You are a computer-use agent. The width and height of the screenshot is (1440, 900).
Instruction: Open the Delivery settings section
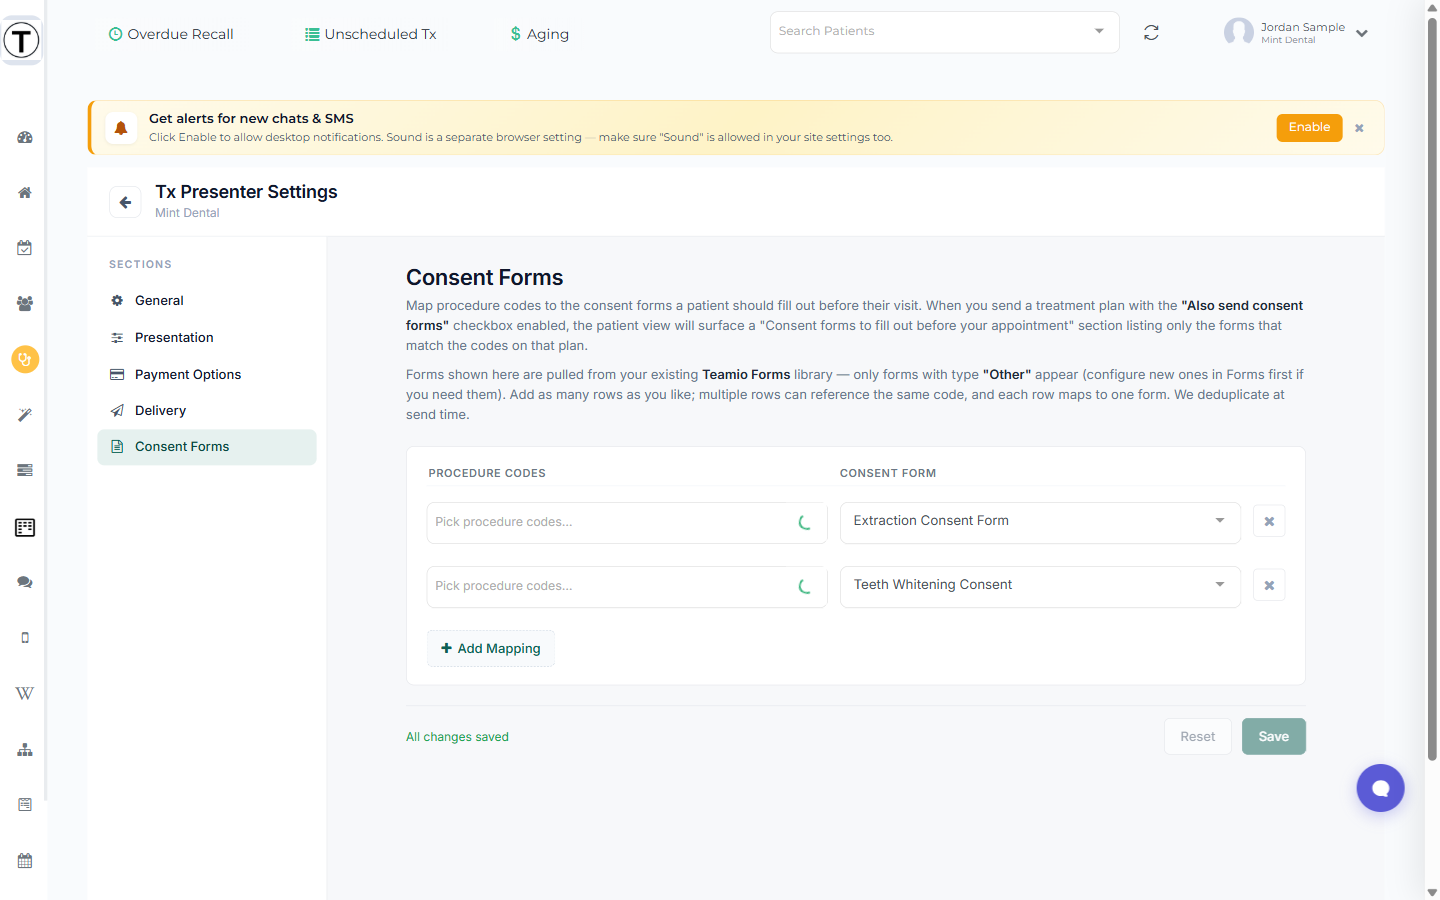point(207,410)
